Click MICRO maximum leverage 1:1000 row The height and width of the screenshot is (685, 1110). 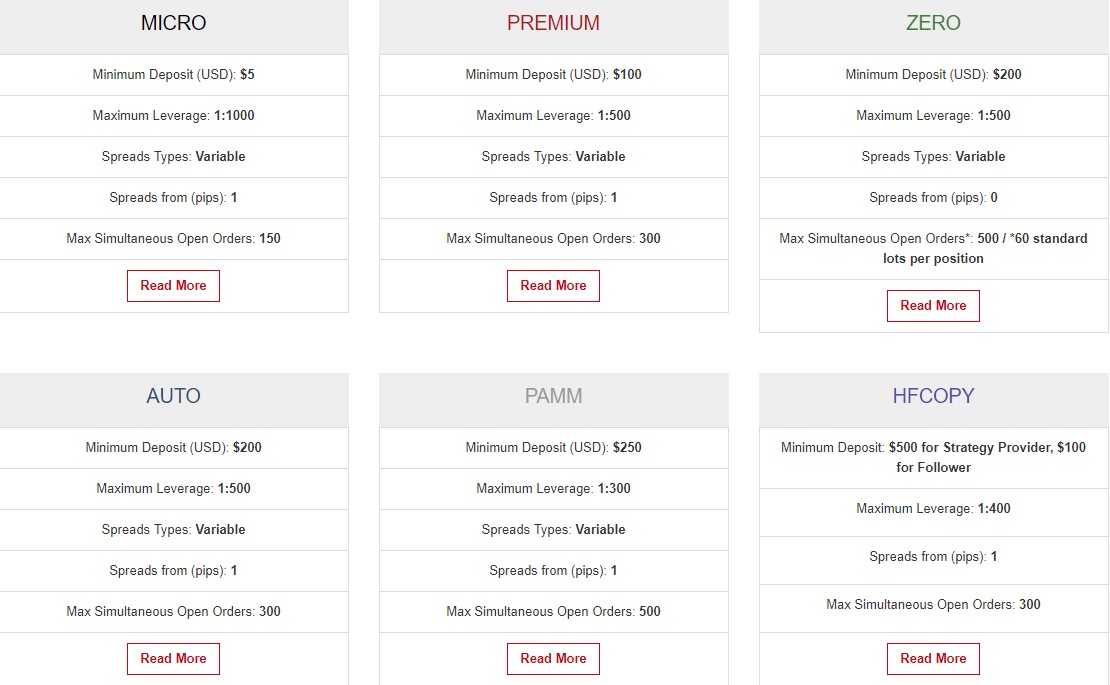(173, 116)
